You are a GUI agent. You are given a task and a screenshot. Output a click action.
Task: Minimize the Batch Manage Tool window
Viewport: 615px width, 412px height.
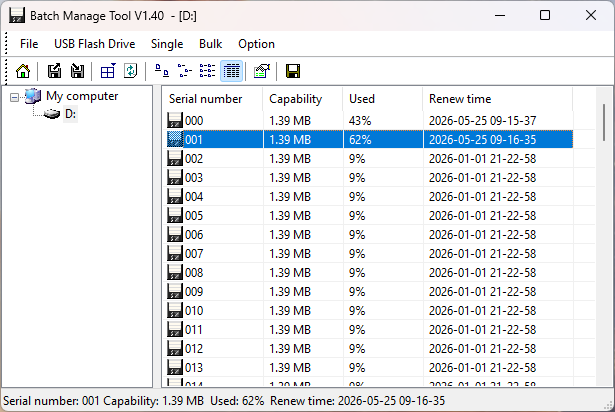(x=500, y=16)
